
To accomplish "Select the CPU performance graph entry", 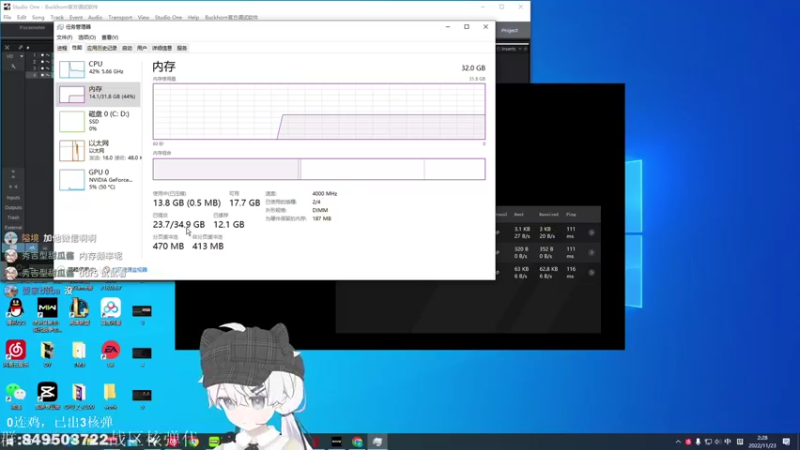I will click(97, 68).
